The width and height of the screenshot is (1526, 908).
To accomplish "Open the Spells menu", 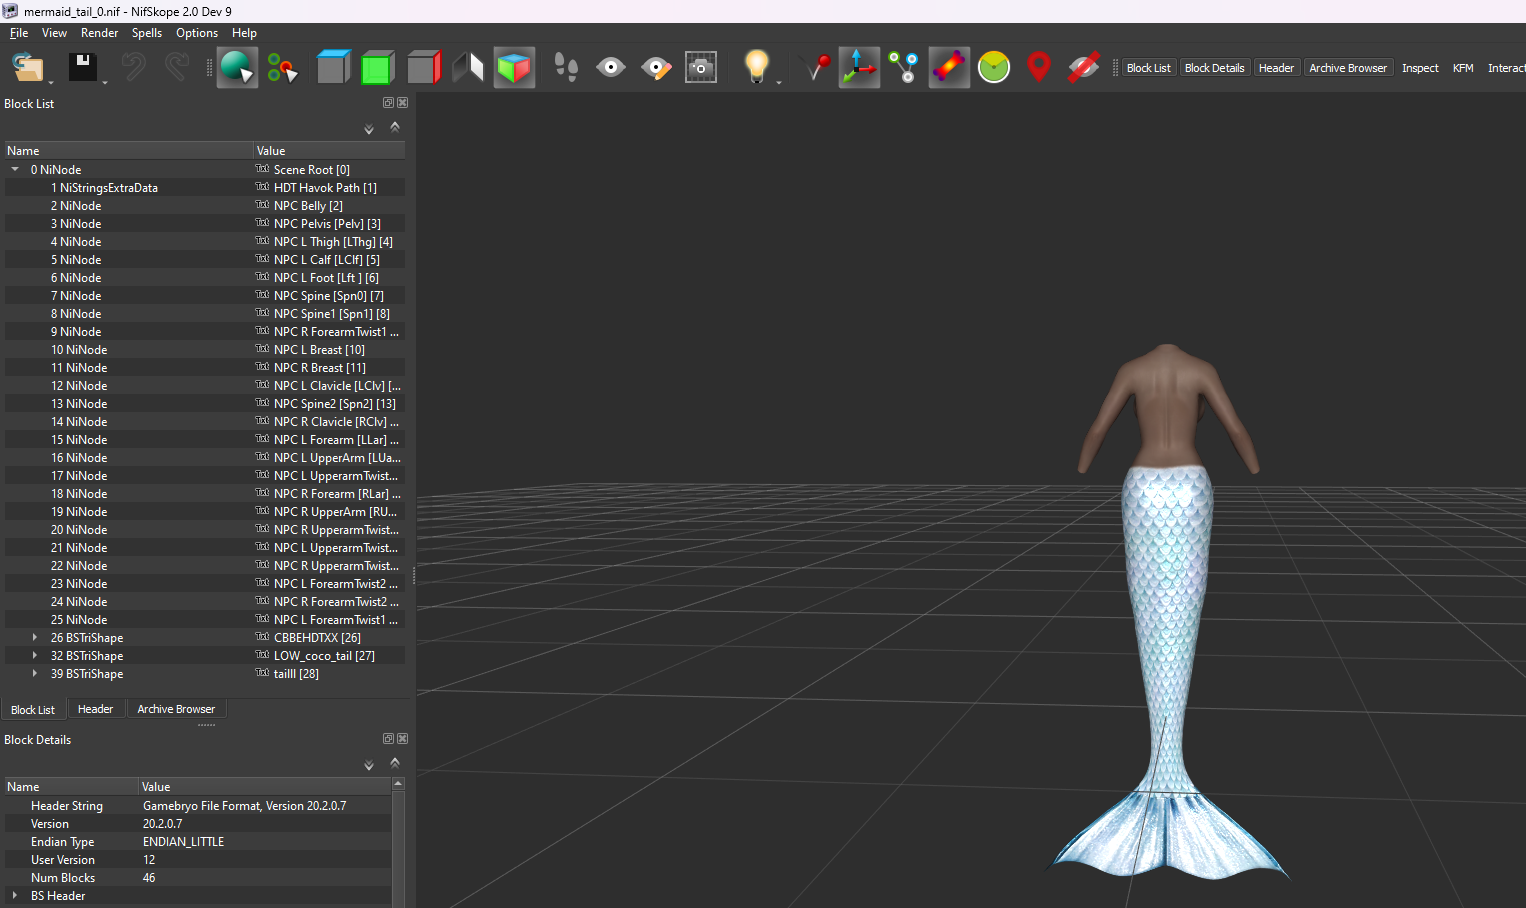I will (x=147, y=33).
